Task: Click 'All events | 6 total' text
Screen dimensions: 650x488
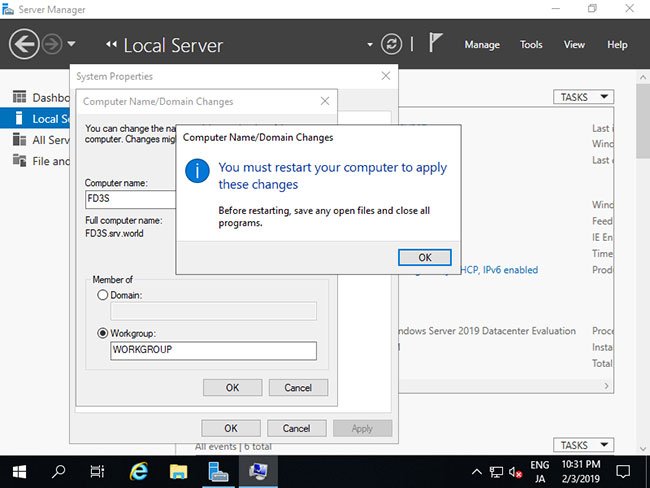Action: 233,447
